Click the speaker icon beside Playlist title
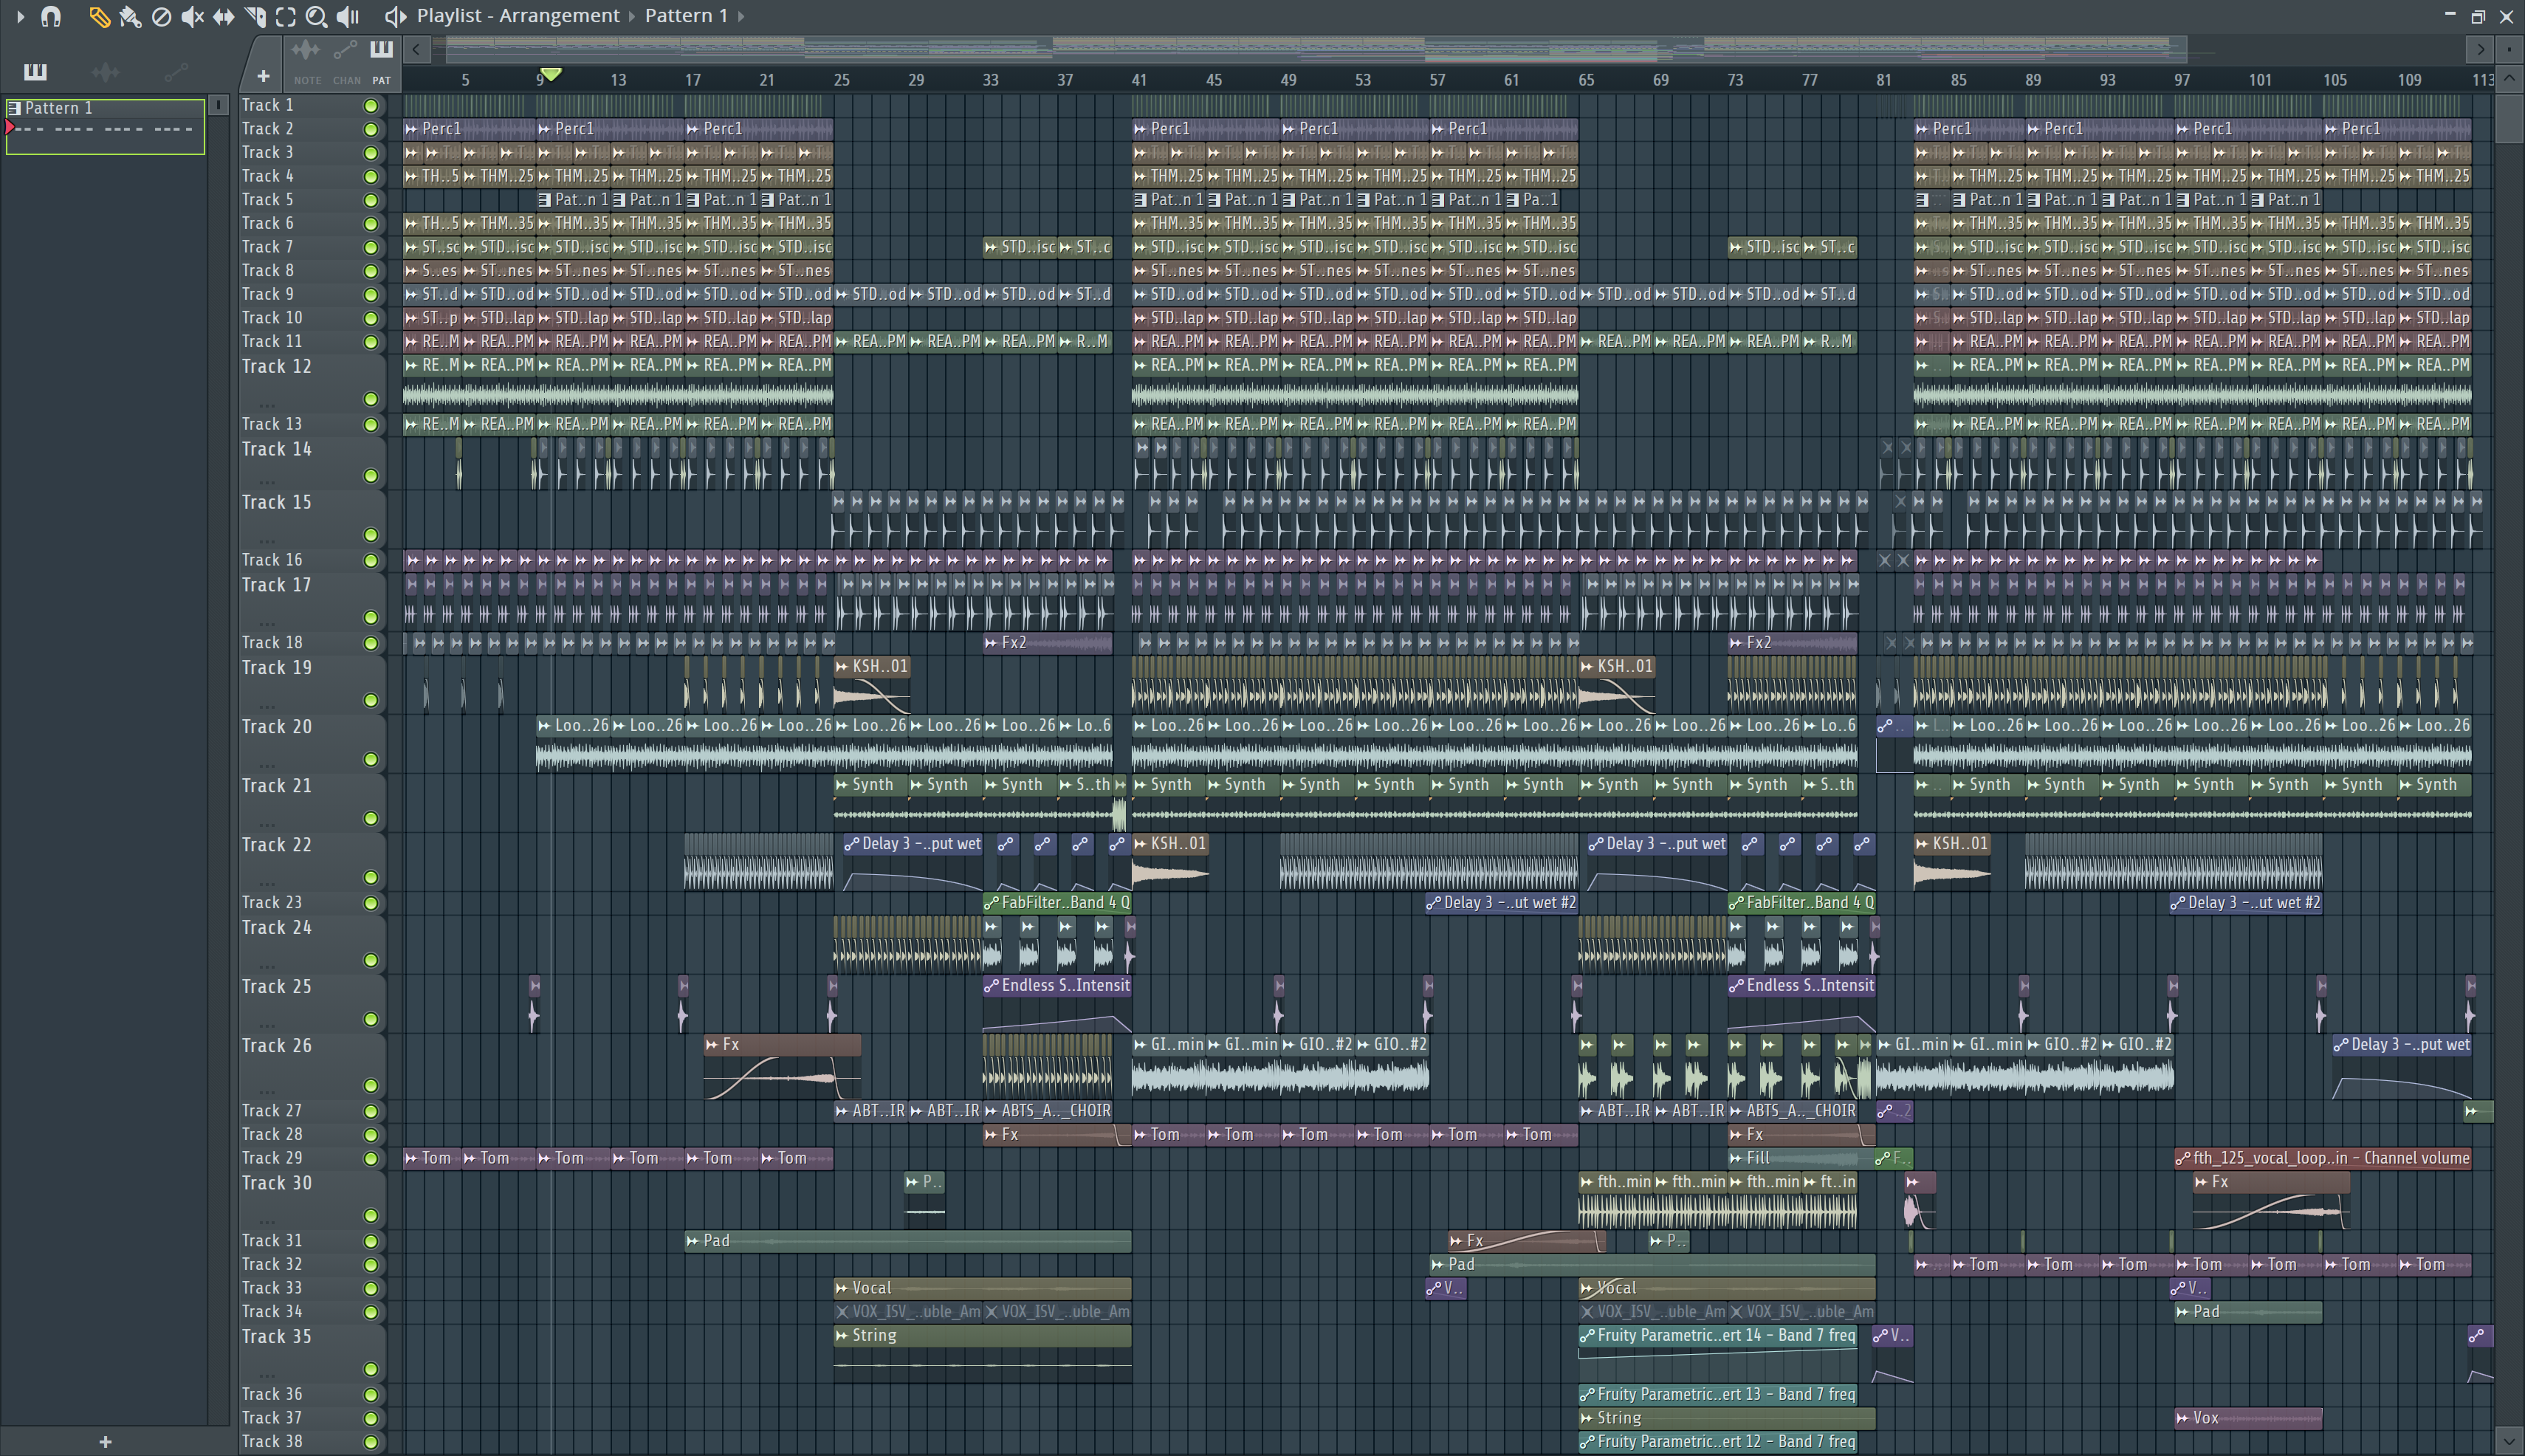The image size is (2525, 1456). coord(396,16)
